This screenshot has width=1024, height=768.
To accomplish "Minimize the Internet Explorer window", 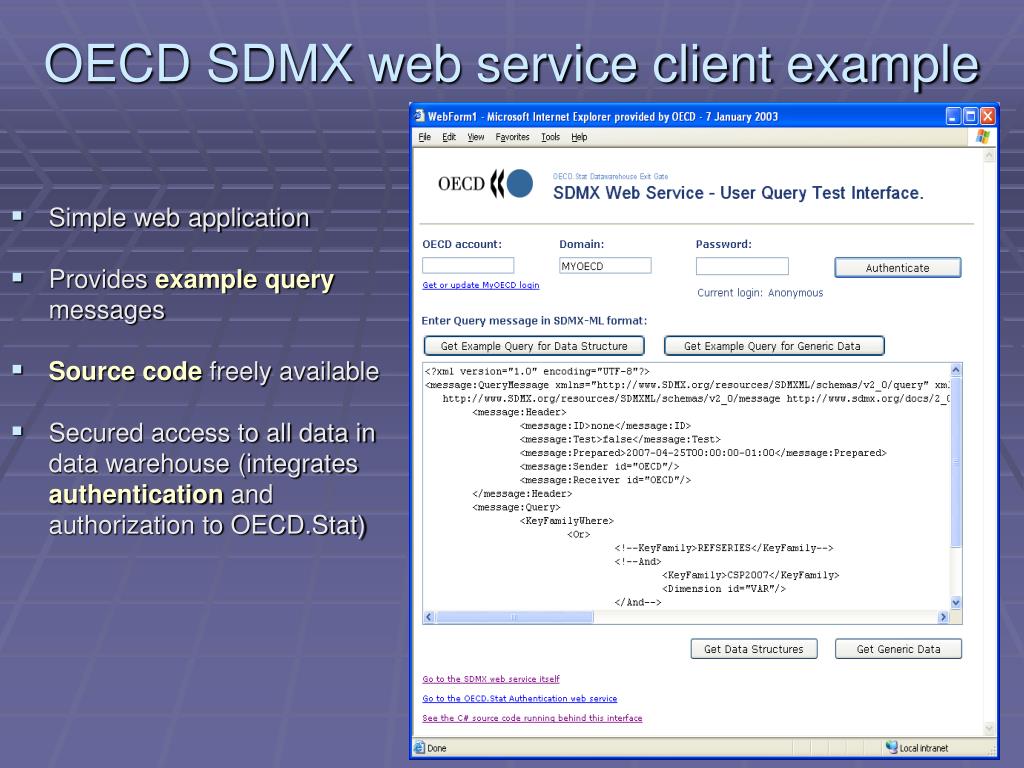I will point(953,116).
